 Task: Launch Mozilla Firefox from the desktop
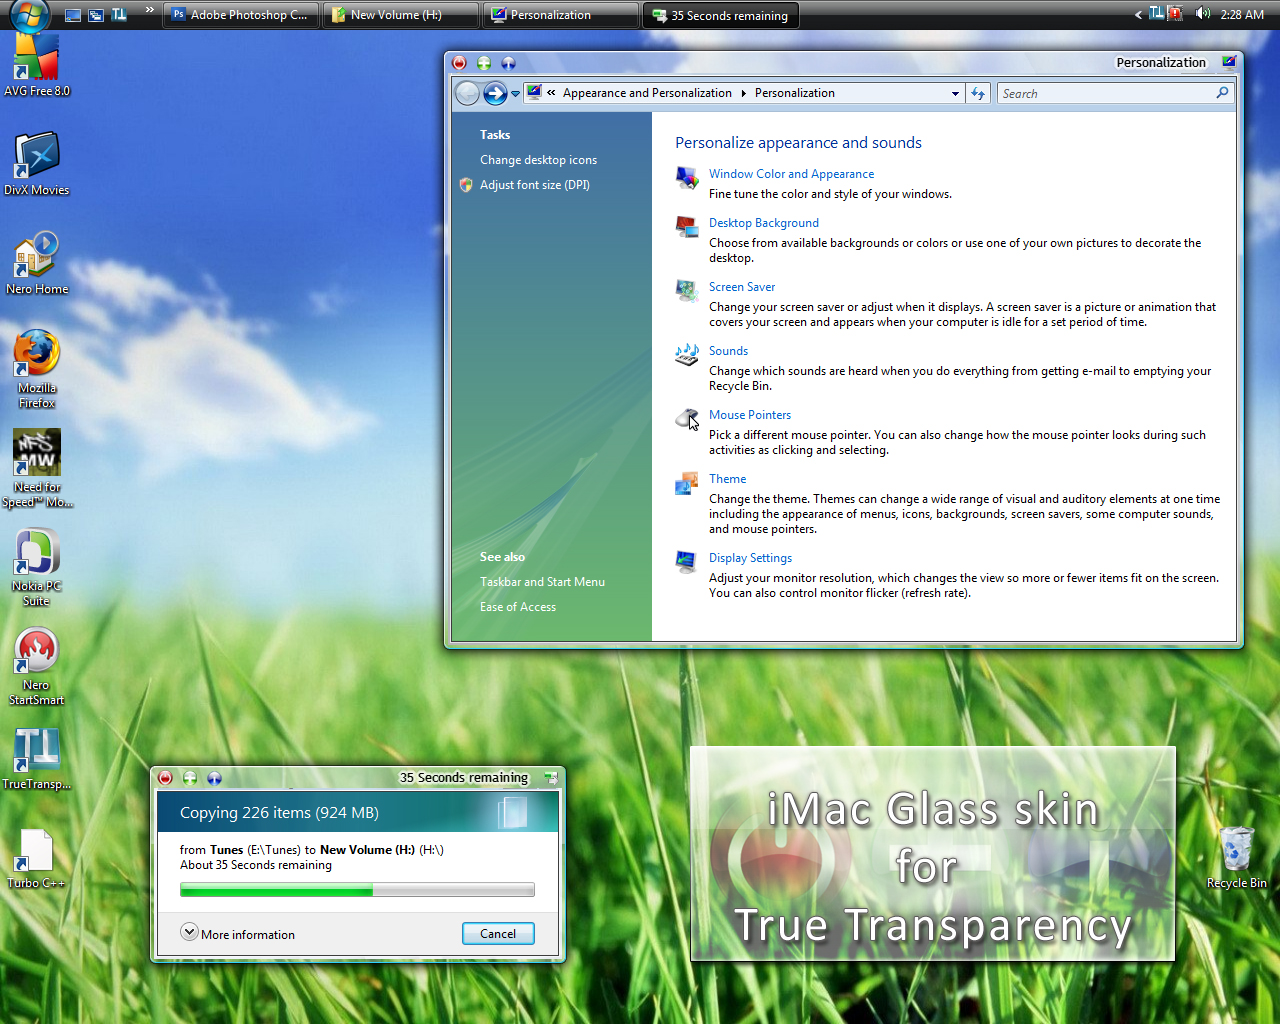point(36,355)
